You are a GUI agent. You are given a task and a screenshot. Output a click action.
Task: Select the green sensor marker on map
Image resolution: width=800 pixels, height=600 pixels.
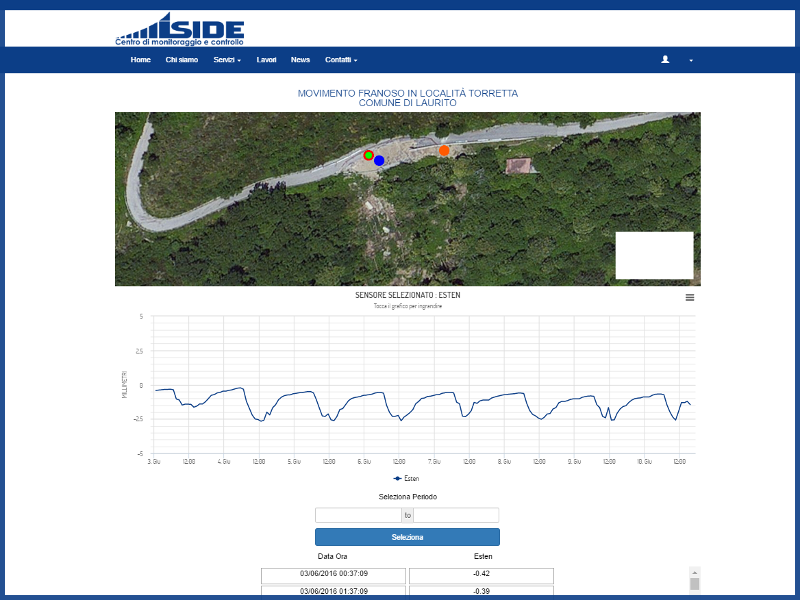(x=368, y=155)
